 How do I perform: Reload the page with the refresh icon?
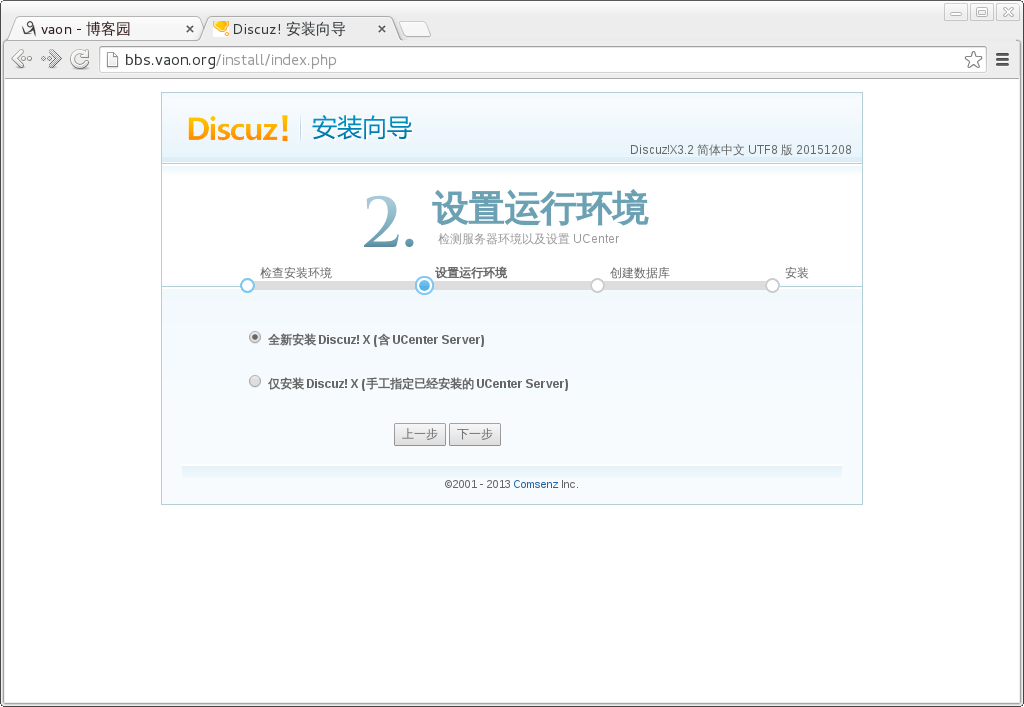pos(80,59)
